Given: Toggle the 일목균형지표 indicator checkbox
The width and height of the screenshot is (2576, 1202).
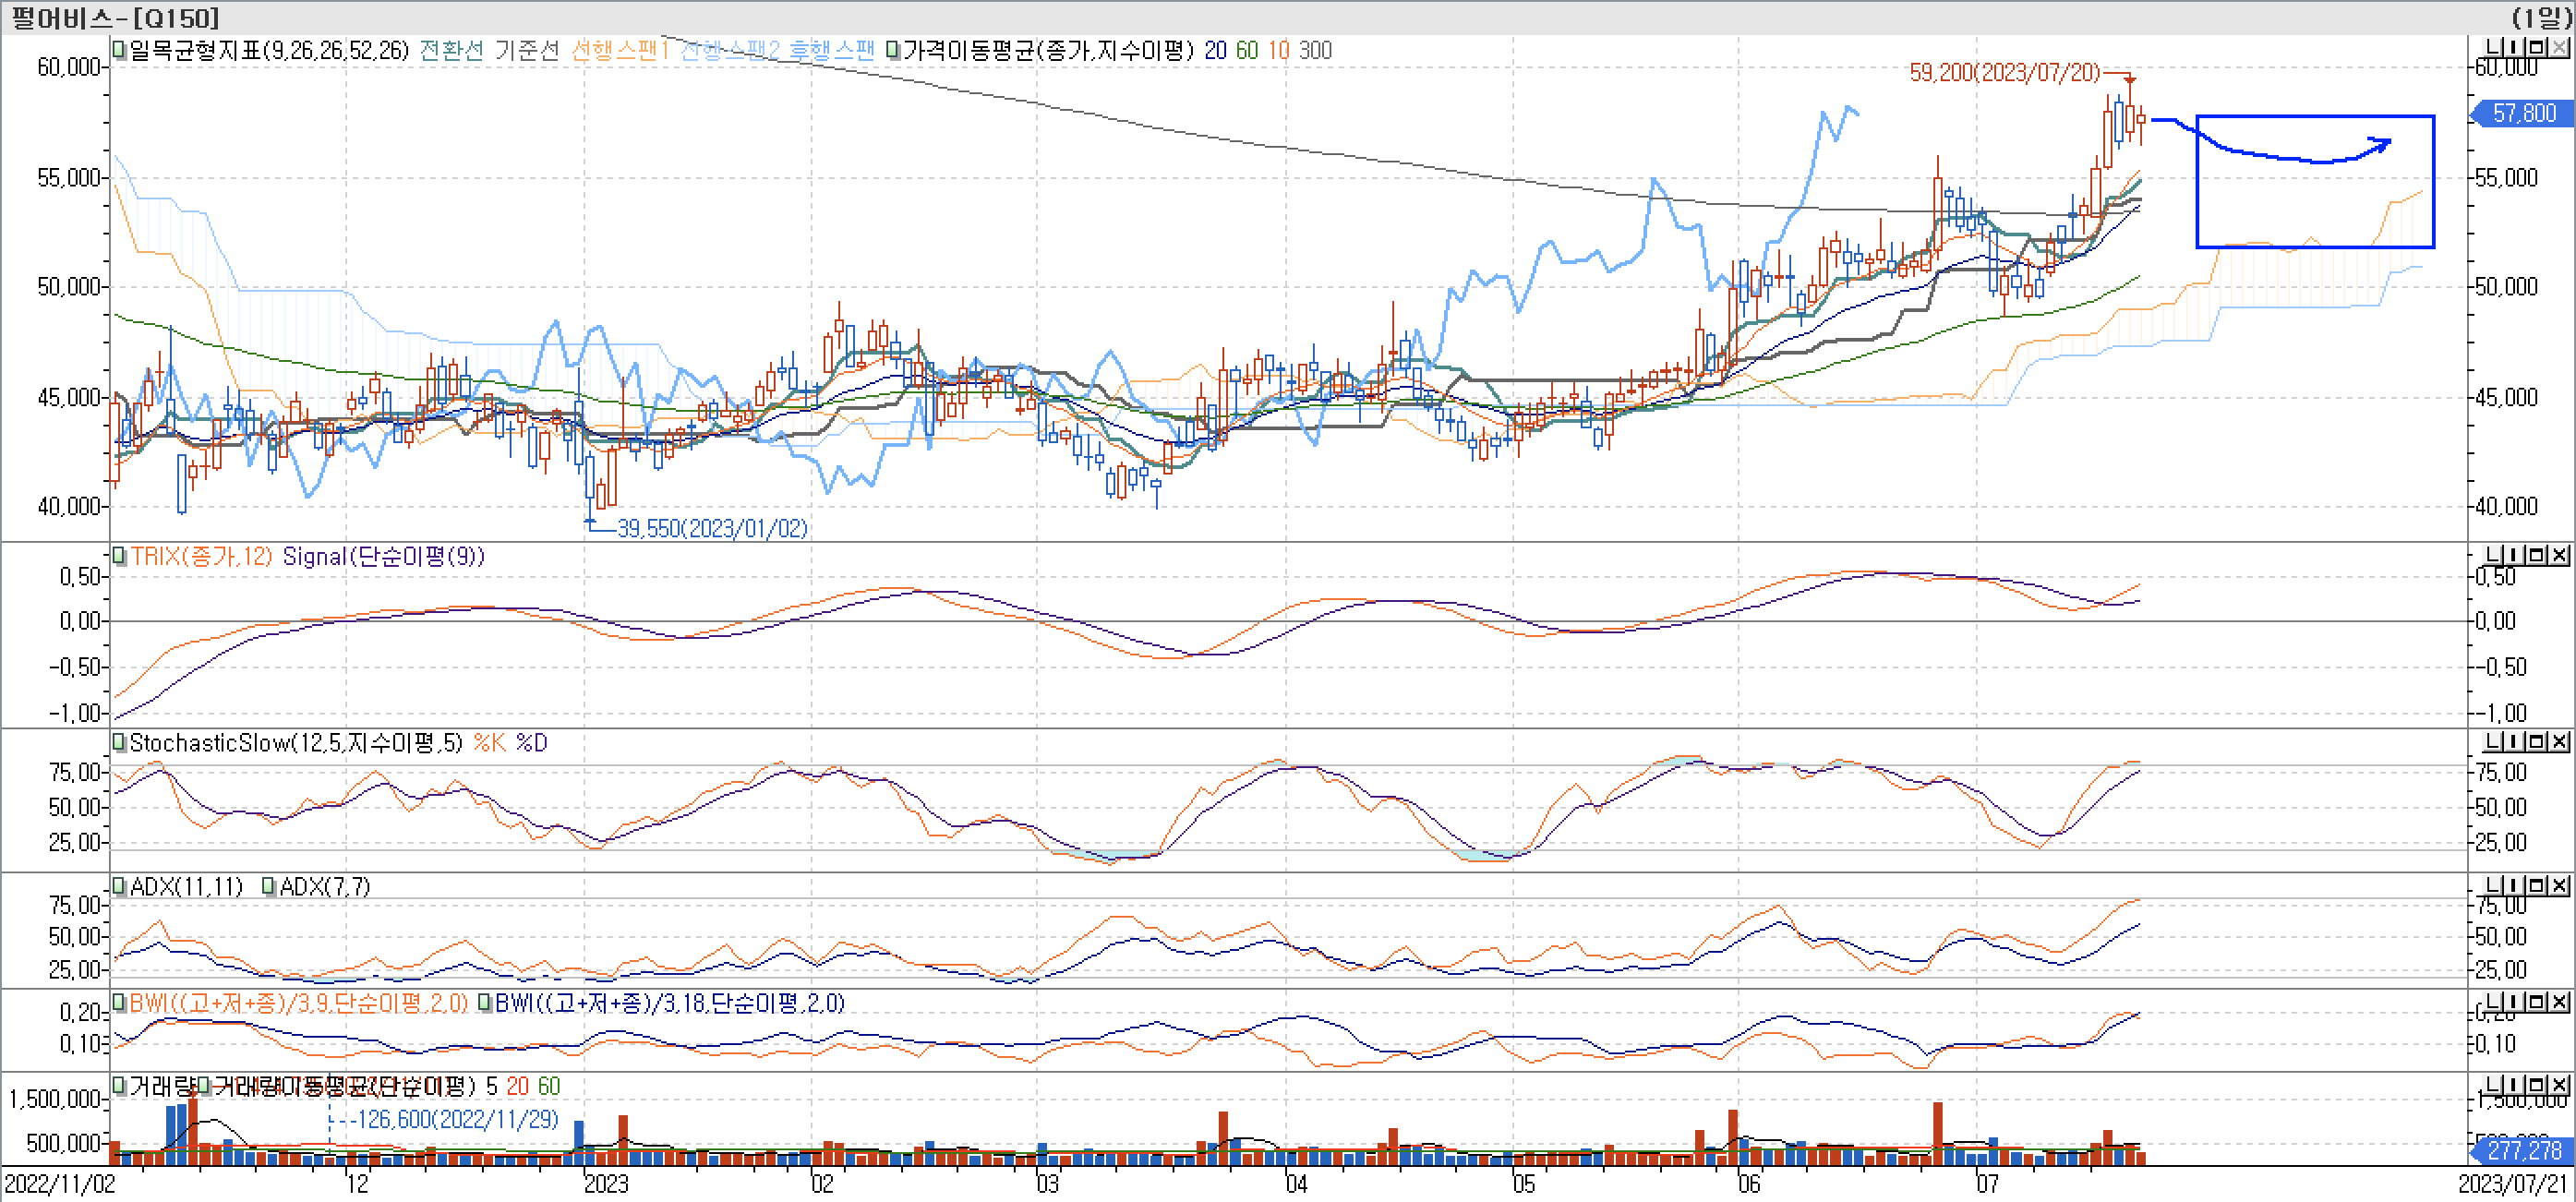Looking at the screenshot, I should (119, 50).
